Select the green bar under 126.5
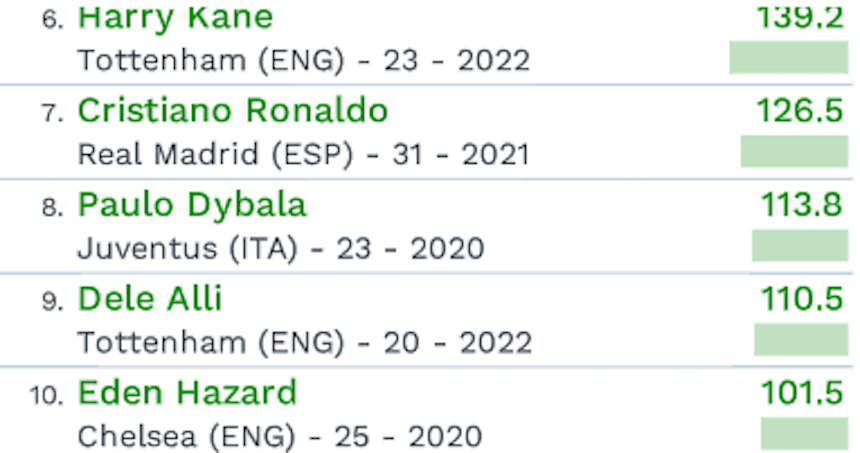 click(x=794, y=152)
